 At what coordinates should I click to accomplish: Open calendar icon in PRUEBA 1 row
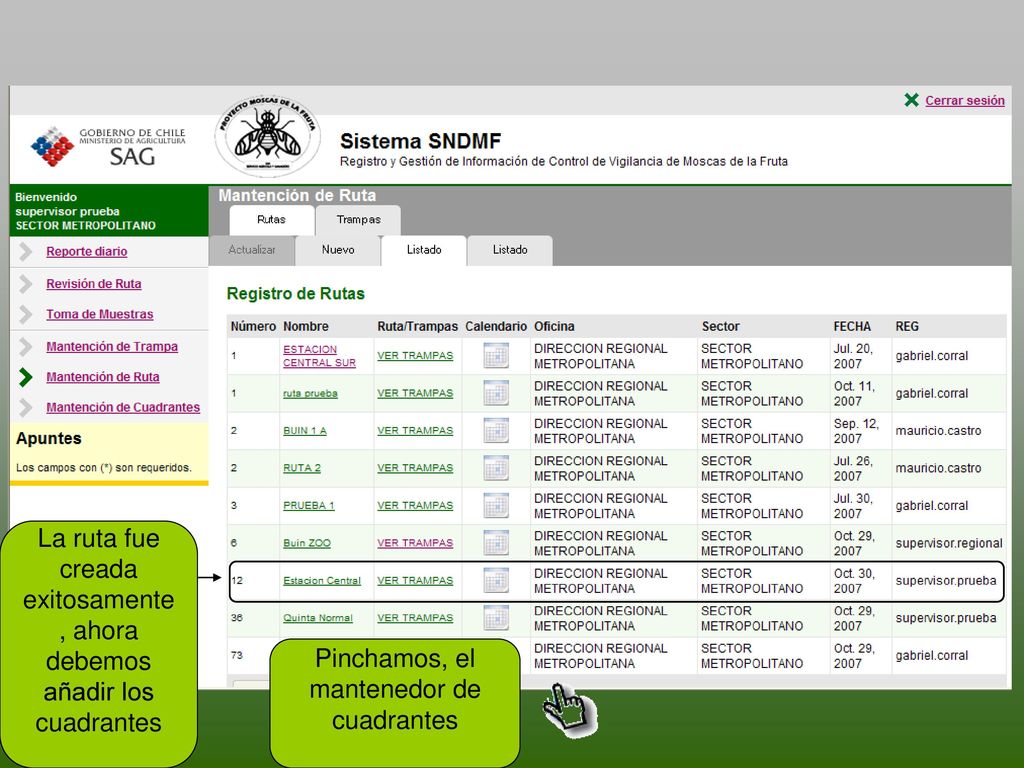(x=496, y=505)
